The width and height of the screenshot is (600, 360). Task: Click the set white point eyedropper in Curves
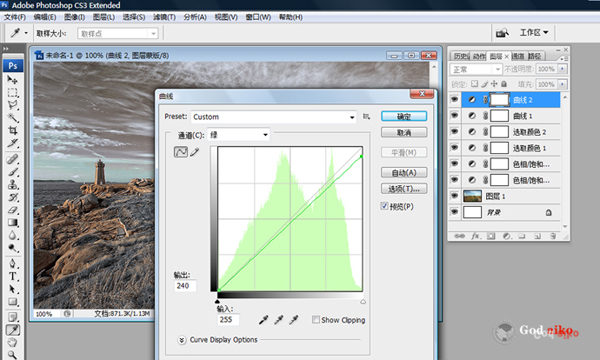[293, 319]
